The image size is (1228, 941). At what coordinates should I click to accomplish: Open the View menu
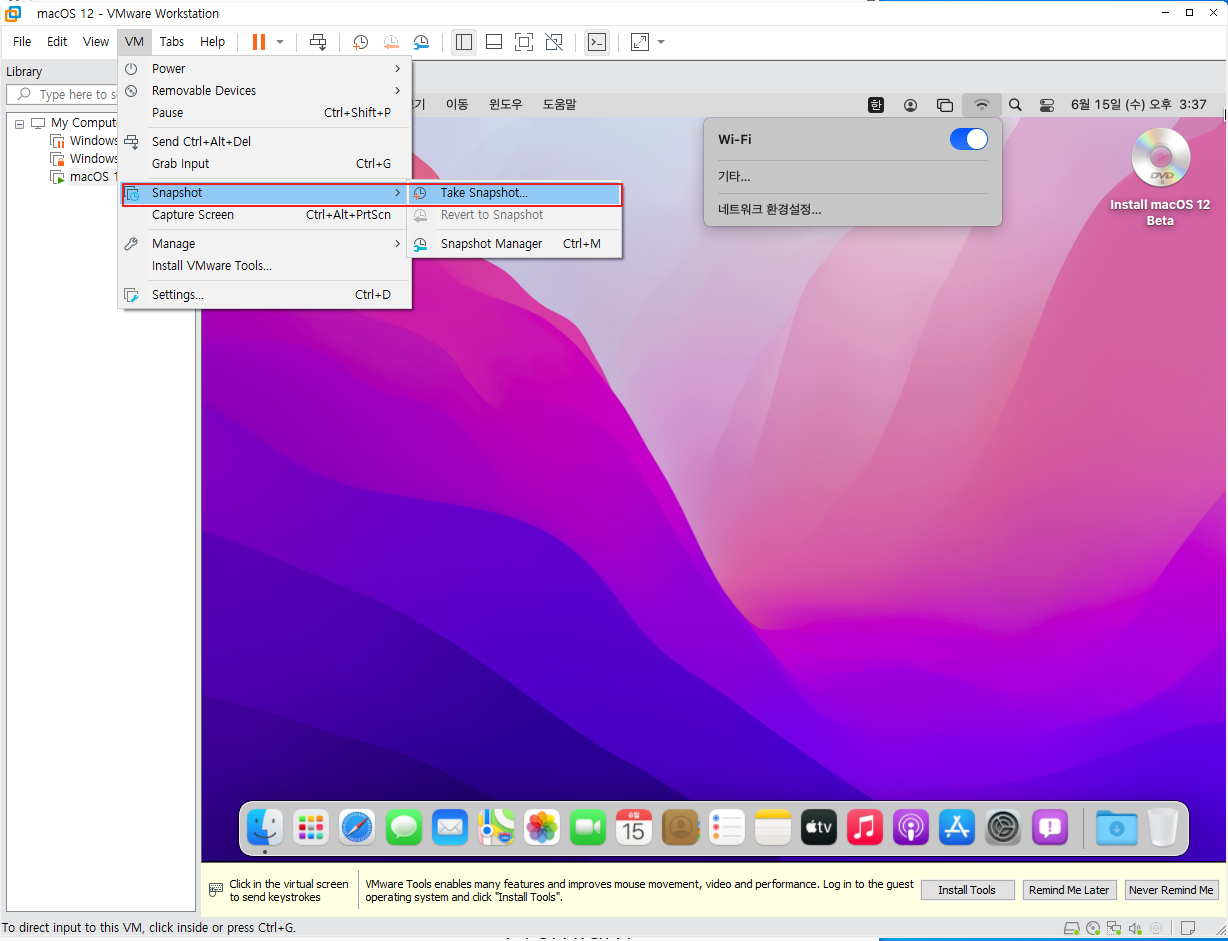point(96,42)
